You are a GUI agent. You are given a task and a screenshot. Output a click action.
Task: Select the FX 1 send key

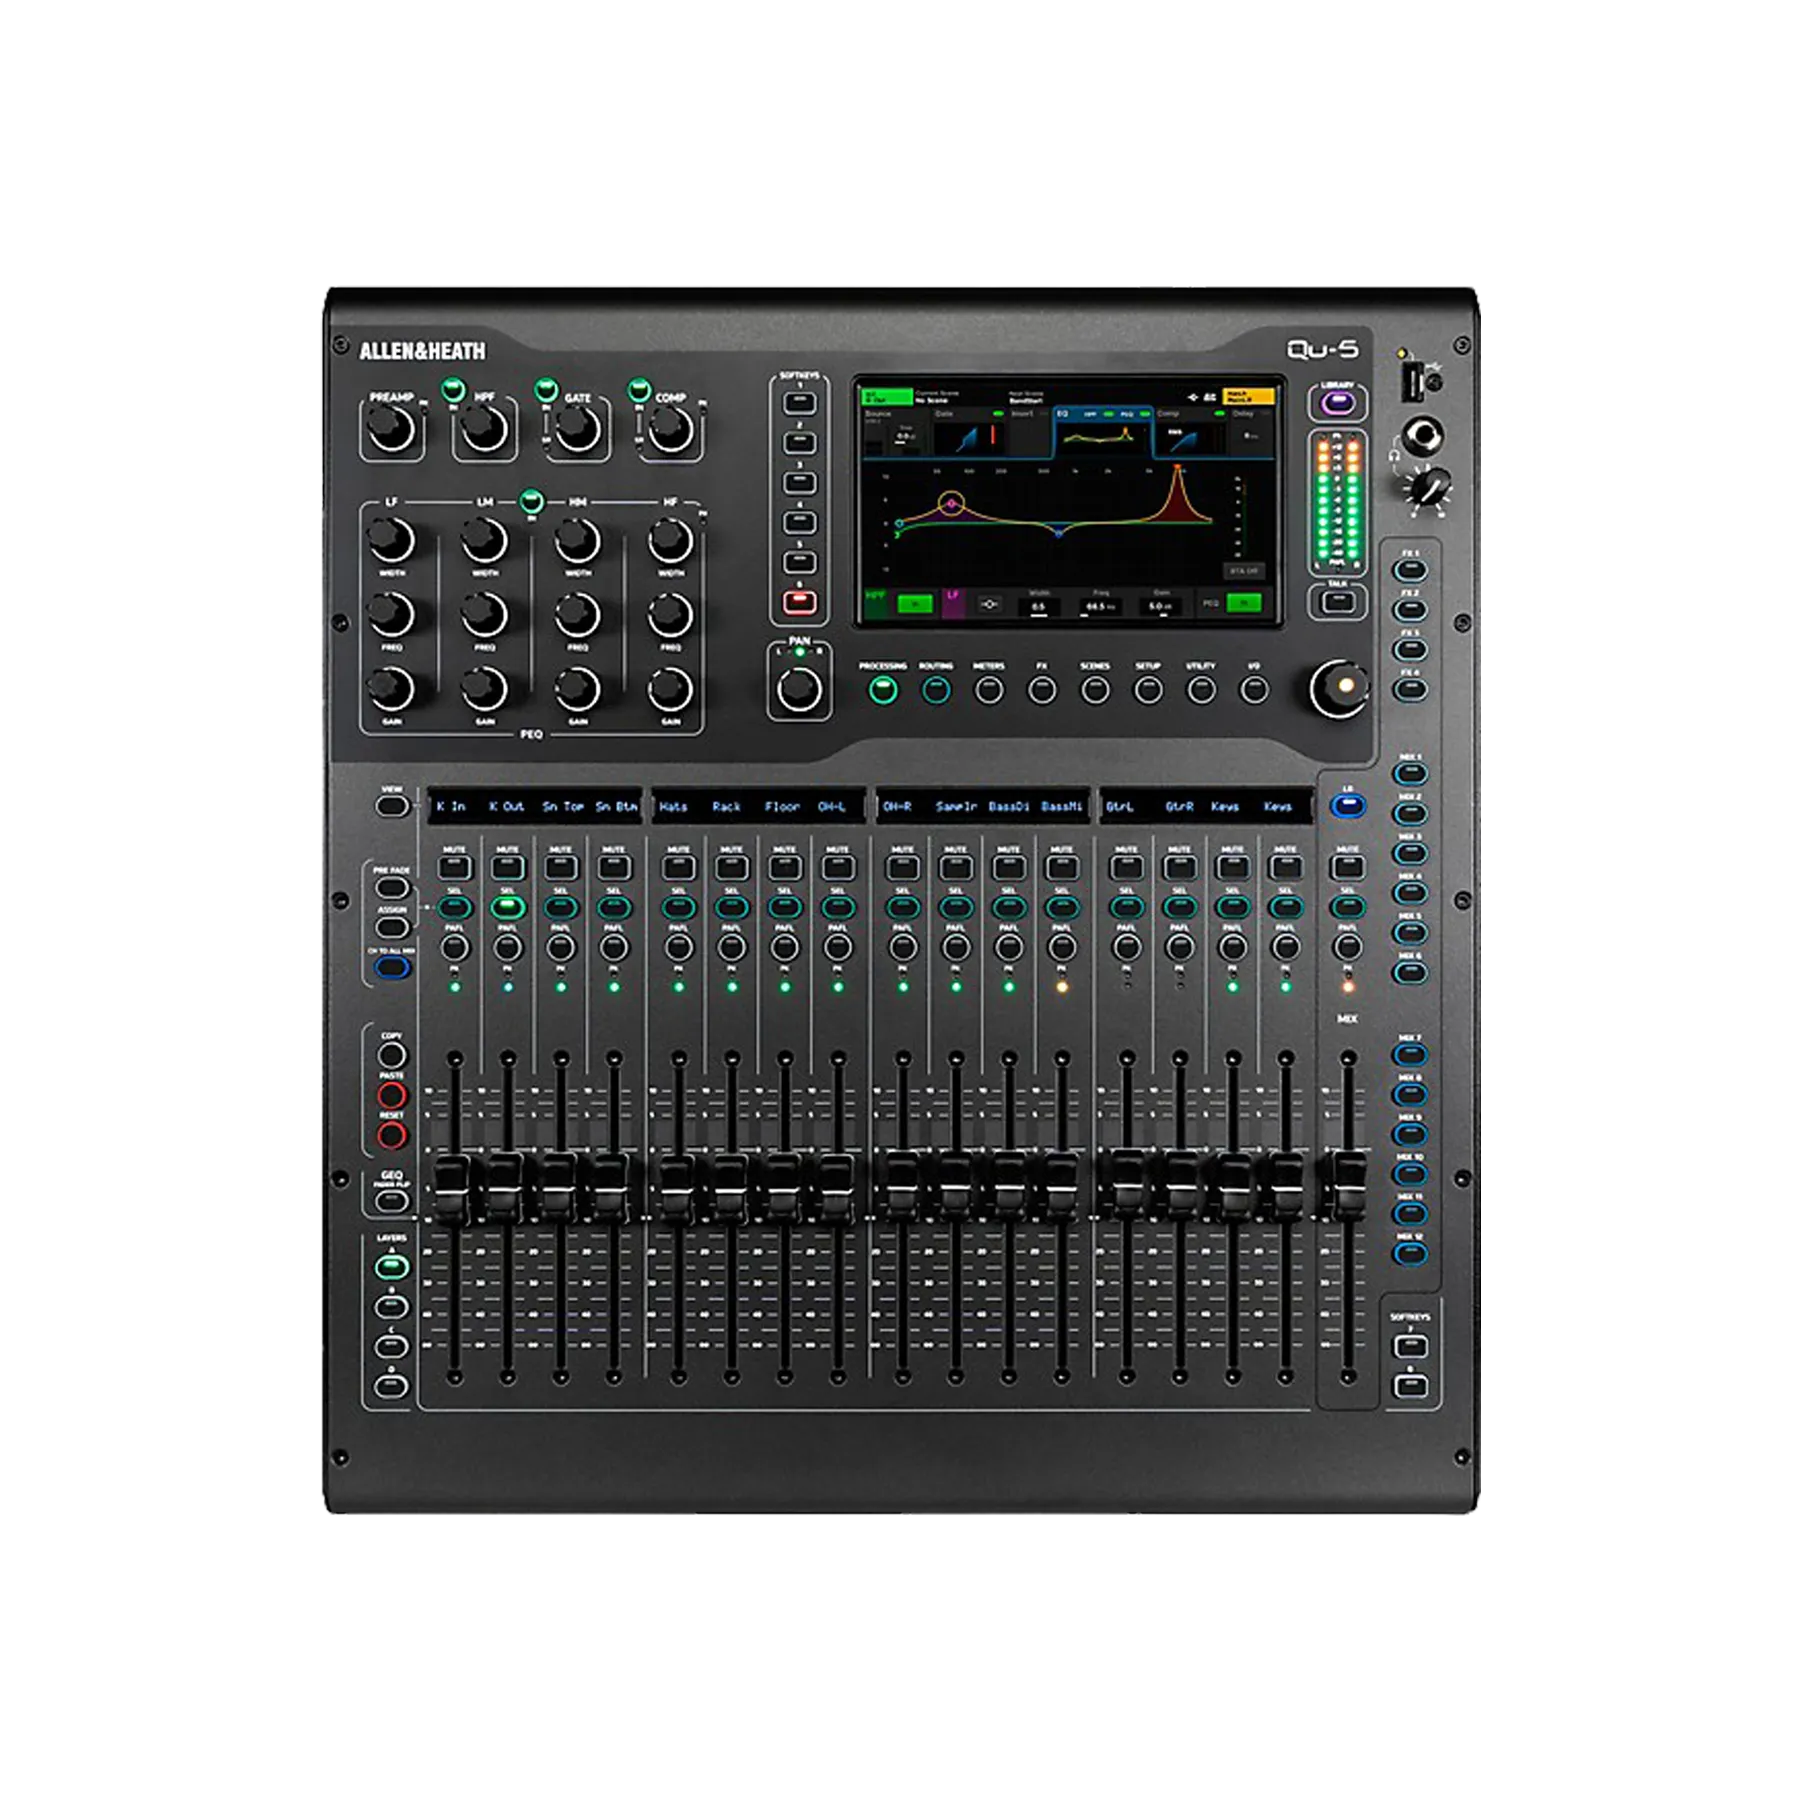click(x=1410, y=570)
